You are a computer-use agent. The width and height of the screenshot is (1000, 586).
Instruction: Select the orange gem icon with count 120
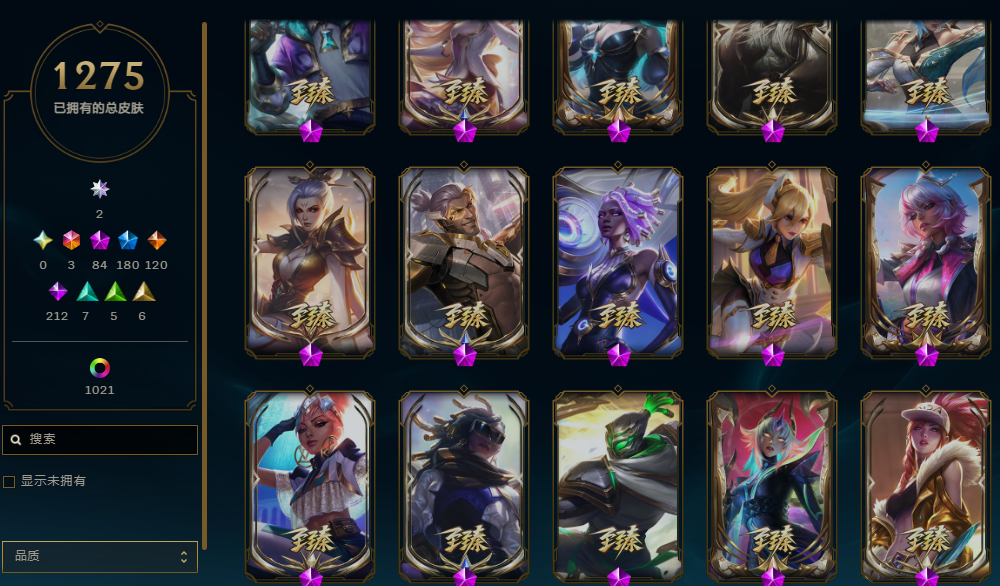(x=157, y=240)
